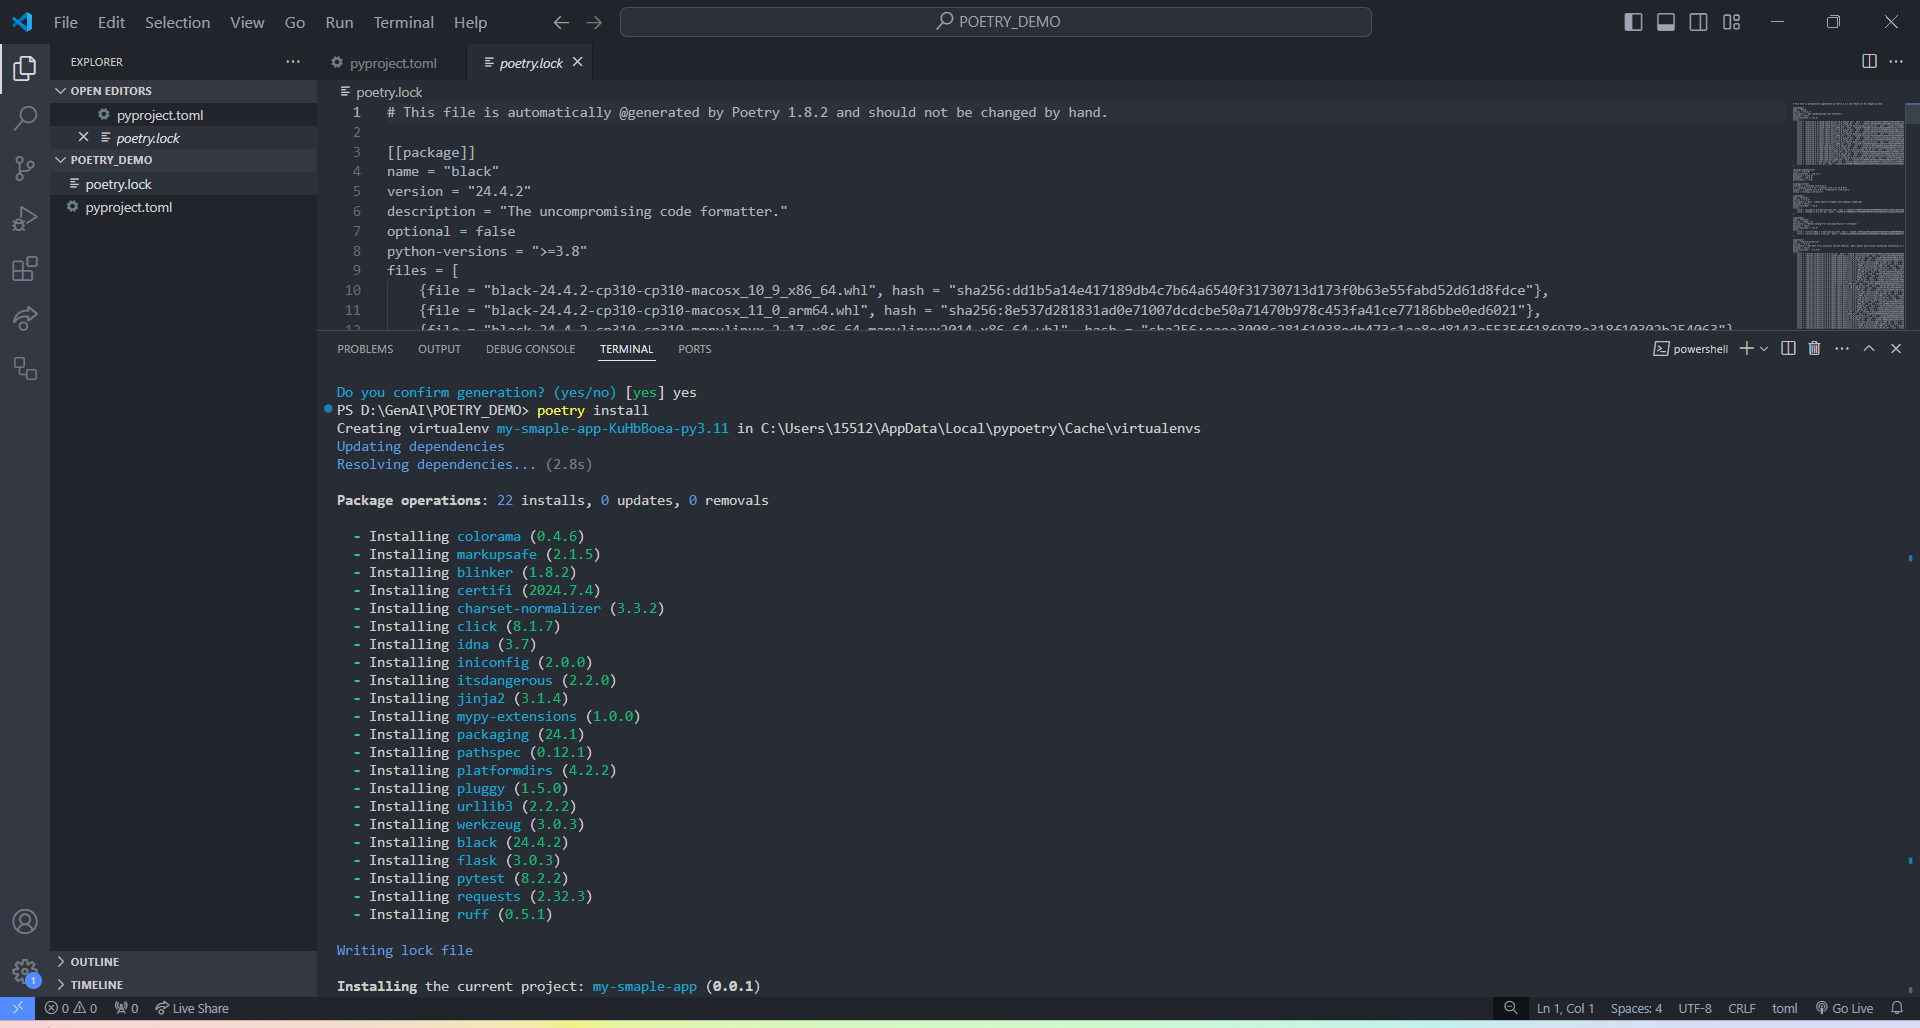The width and height of the screenshot is (1920, 1028).
Task: Open pyproject.toml in POETRY_DEMO folder
Action: pyautogui.click(x=128, y=207)
